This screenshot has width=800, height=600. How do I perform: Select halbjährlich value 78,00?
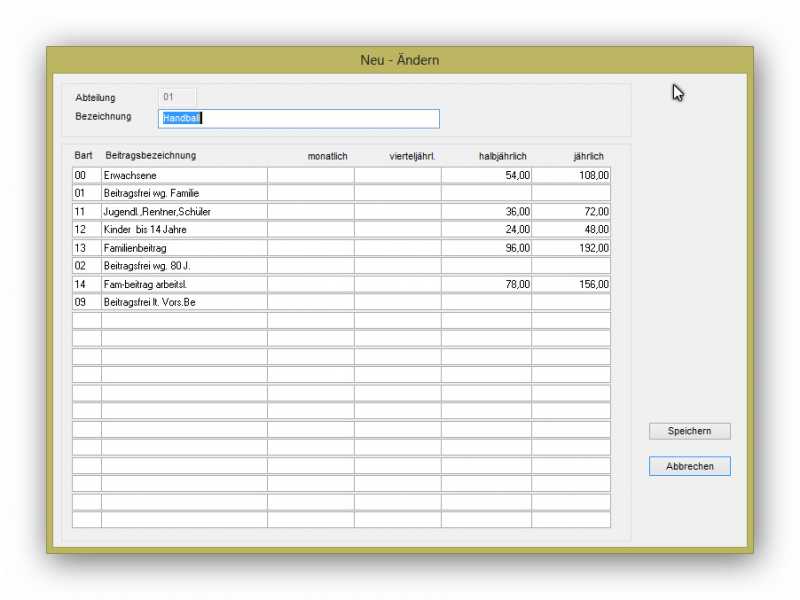(x=486, y=284)
